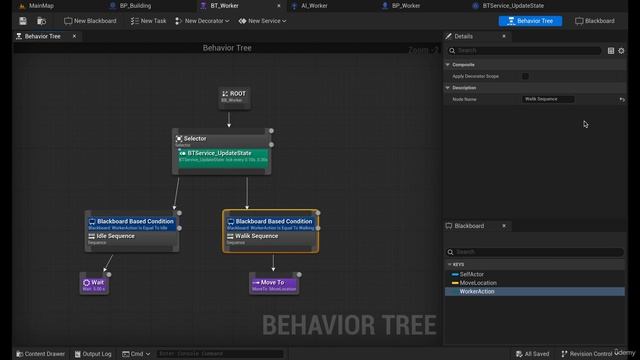Create a New Task
640x360 pixels.
(148, 21)
